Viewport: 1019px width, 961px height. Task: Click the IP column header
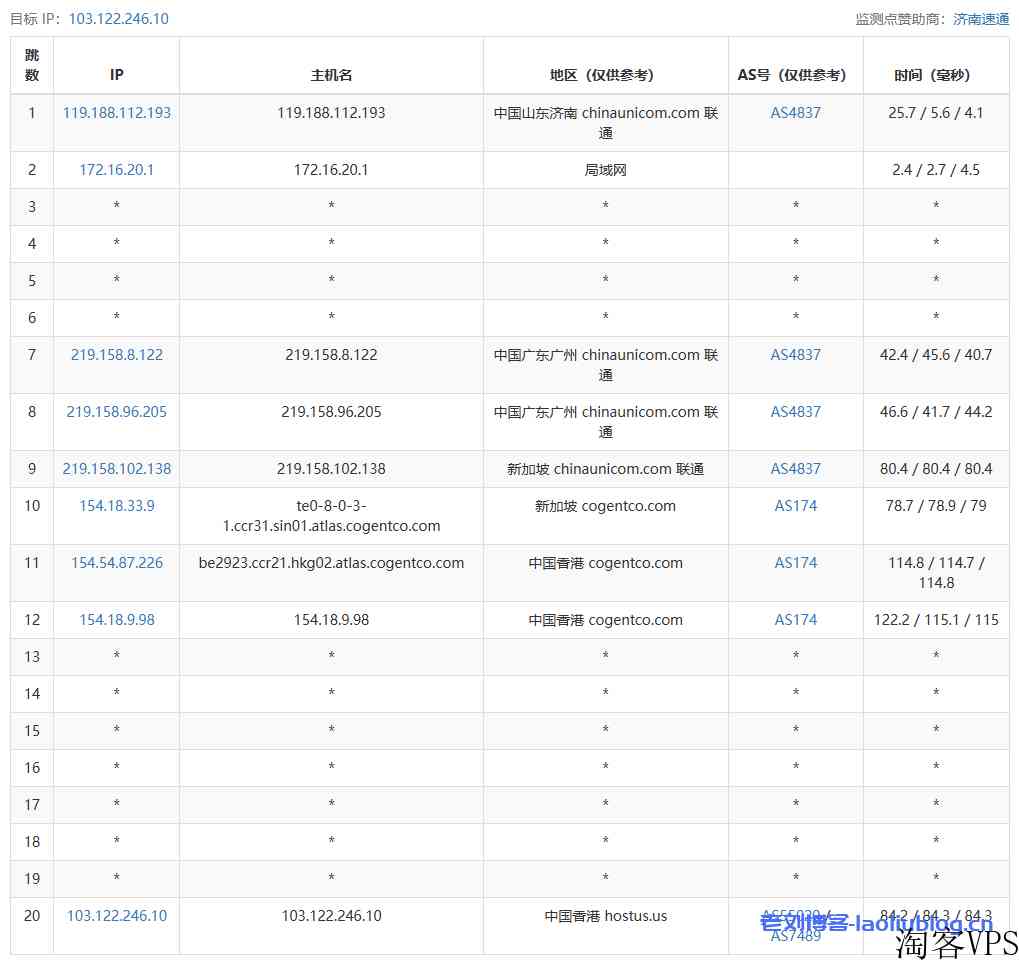[117, 75]
